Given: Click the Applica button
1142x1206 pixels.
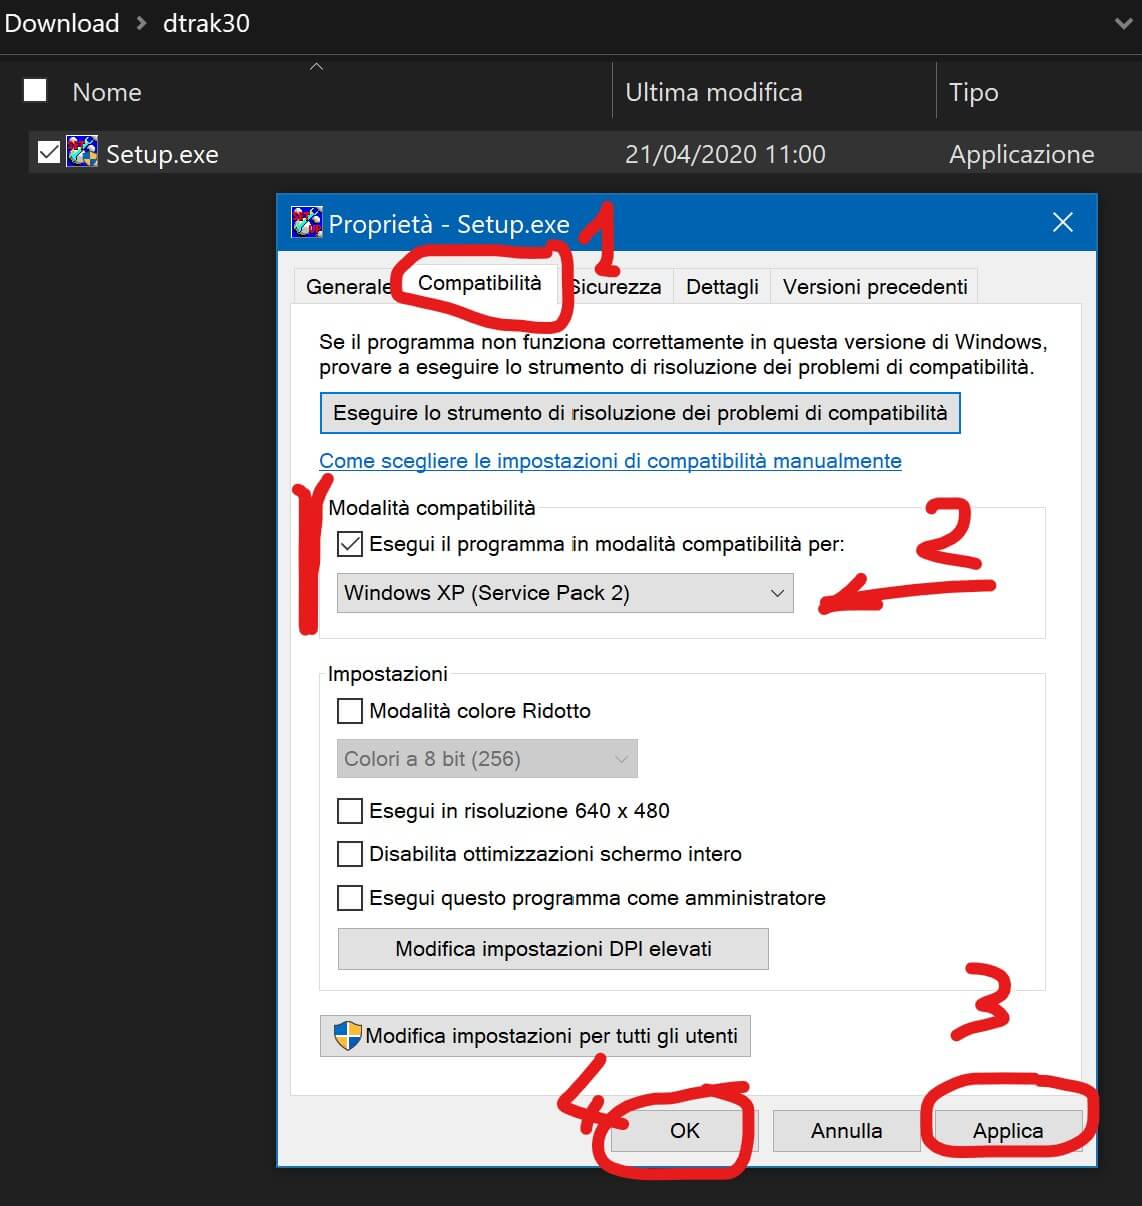Looking at the screenshot, I should (1008, 1131).
